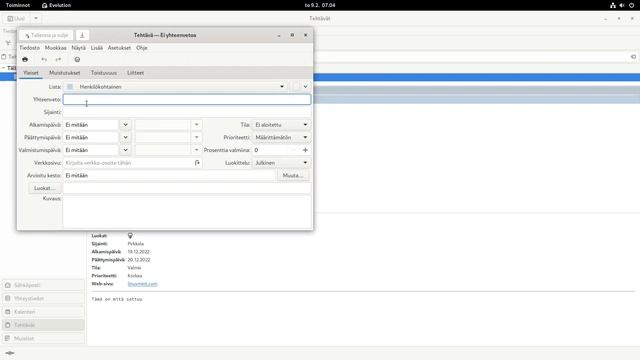This screenshot has height=360, width=640.
Task: Open the emoji picker icon in toolbar
Action: pyautogui.click(x=77, y=60)
